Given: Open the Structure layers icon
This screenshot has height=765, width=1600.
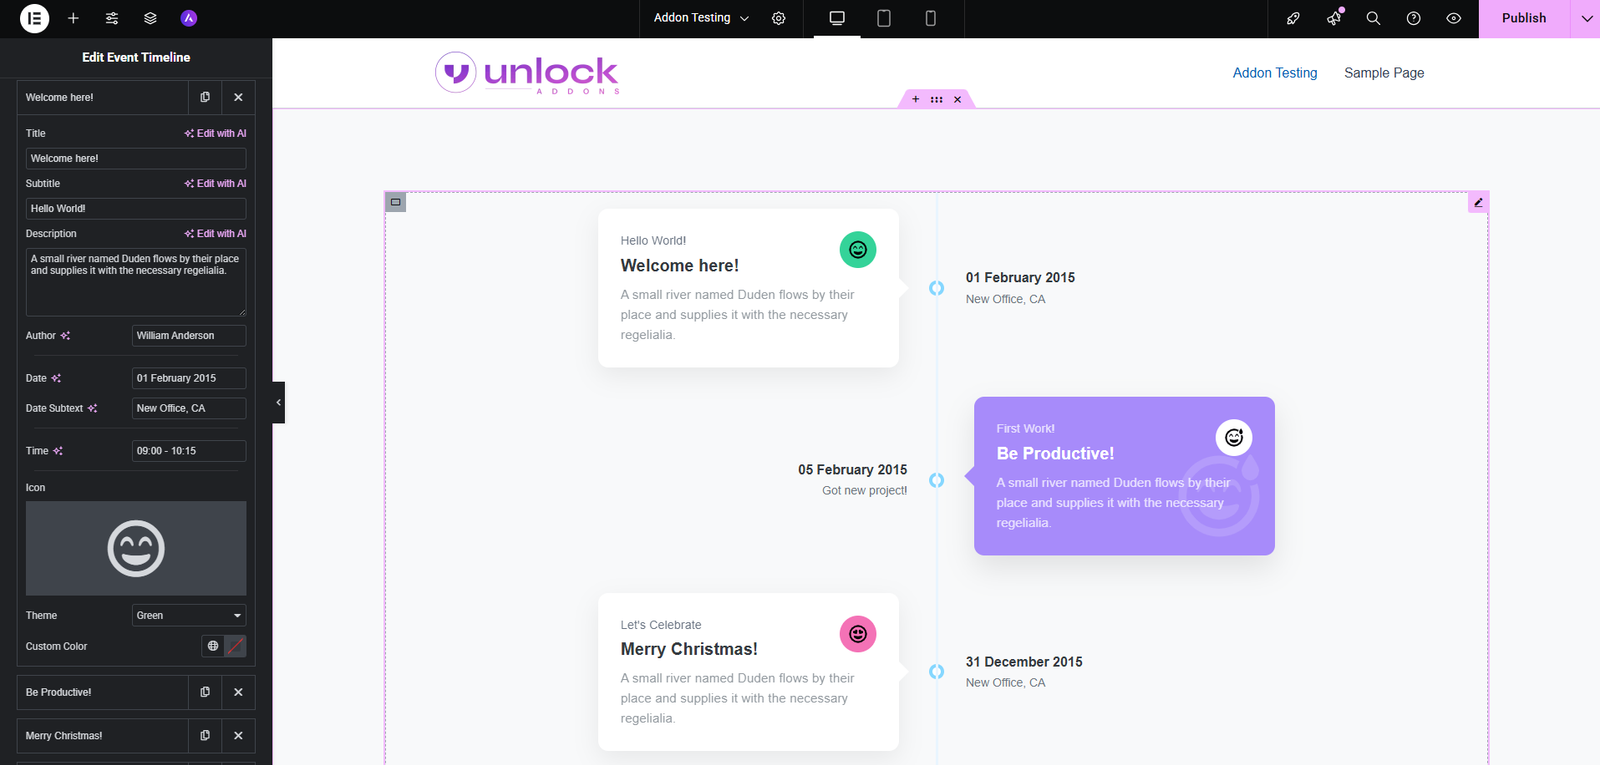Looking at the screenshot, I should 150,18.
